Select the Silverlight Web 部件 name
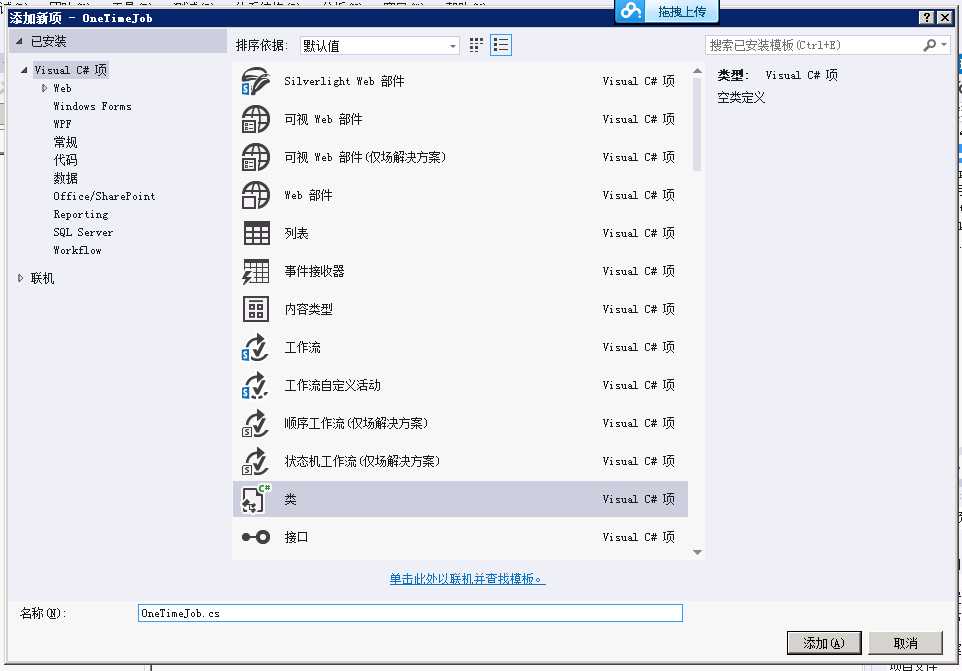 (x=344, y=81)
